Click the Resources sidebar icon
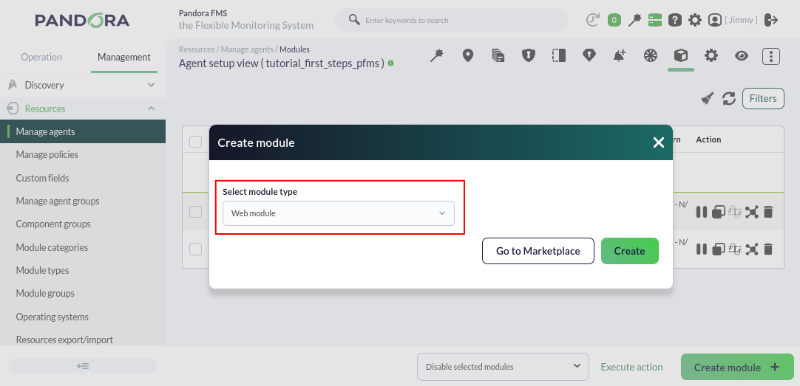The image size is (800, 386). [x=13, y=108]
